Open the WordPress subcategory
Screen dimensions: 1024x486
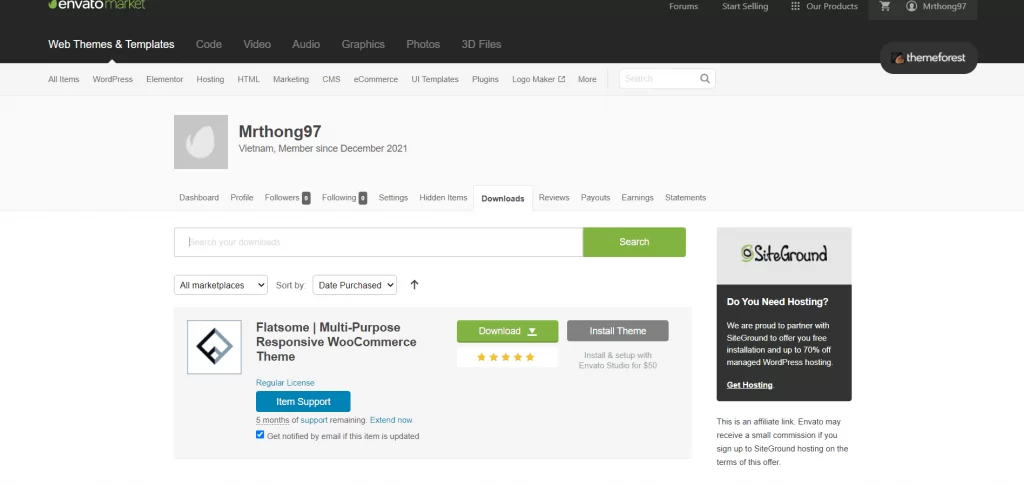[112, 79]
